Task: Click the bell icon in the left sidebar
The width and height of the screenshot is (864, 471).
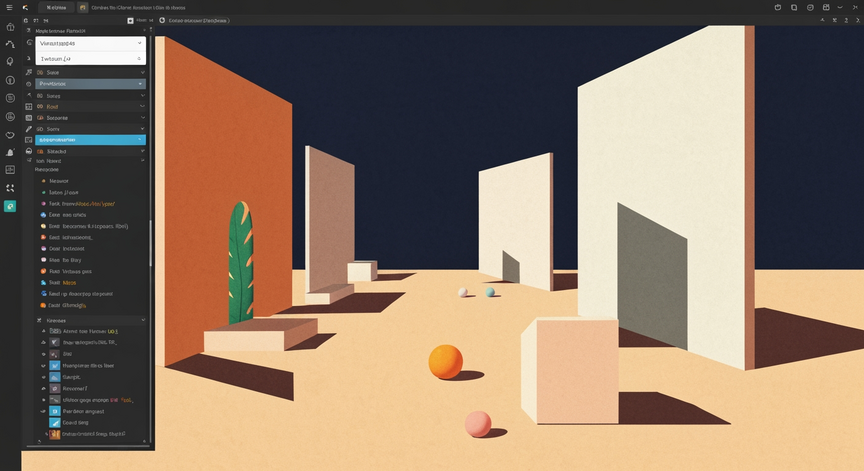Action: 10,153
